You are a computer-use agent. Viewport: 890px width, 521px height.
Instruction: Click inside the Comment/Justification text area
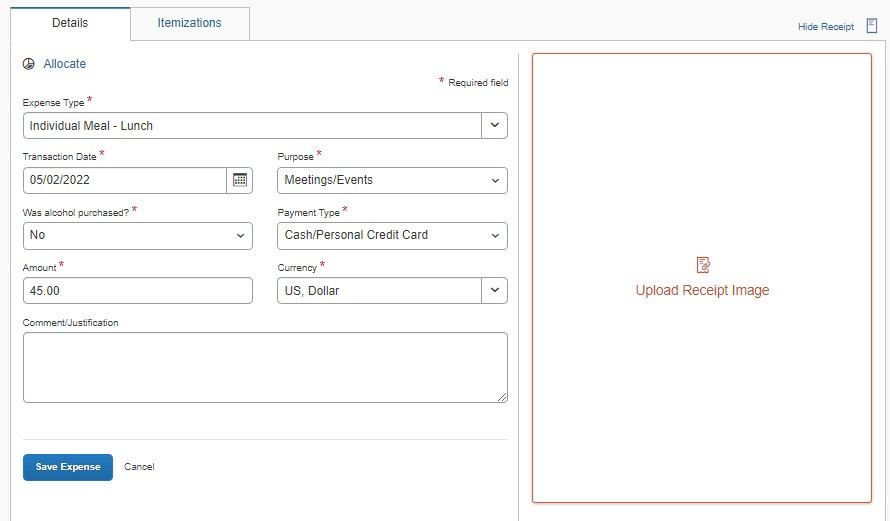(264, 367)
